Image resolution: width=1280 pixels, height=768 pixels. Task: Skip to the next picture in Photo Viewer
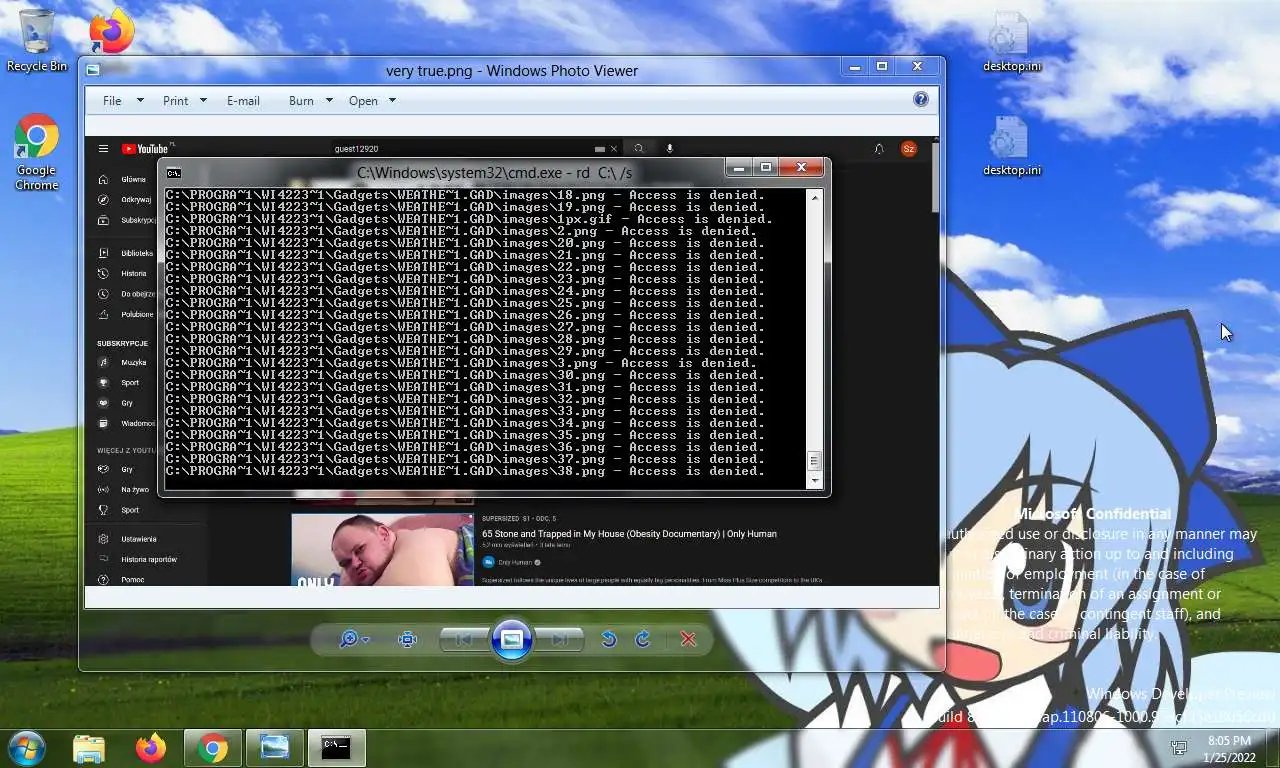[x=560, y=639]
